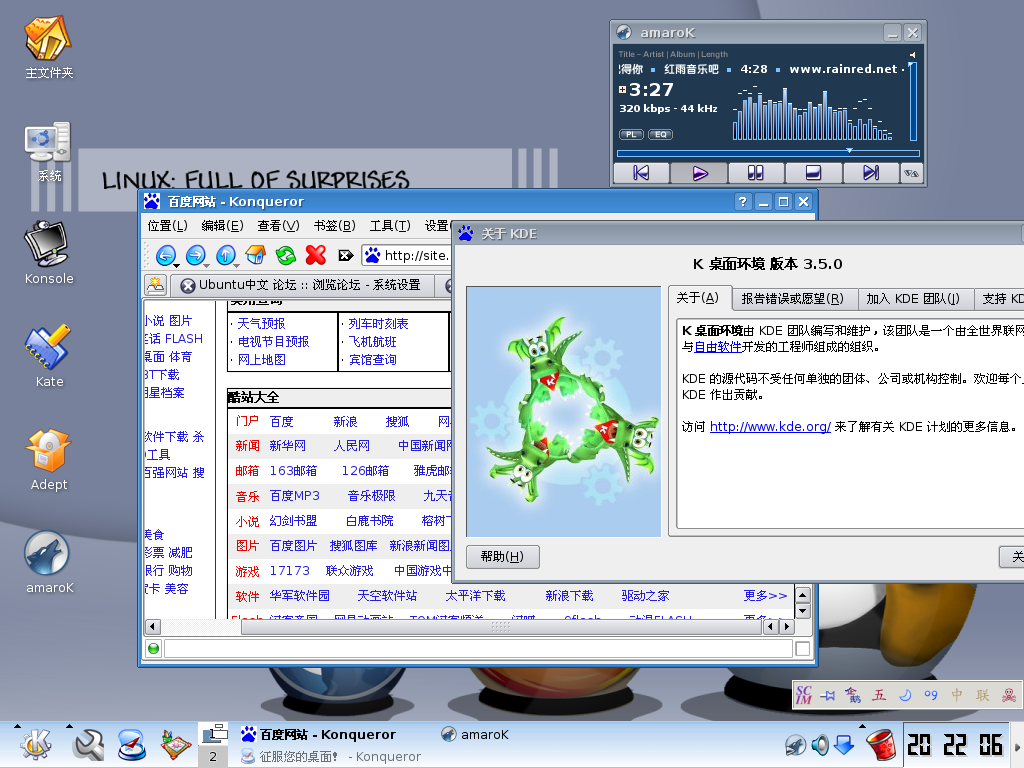Viewport: 1024px width, 768px height.
Task: Toggle the amaroK time display mode indicator
Action: pyautogui.click(x=622, y=89)
